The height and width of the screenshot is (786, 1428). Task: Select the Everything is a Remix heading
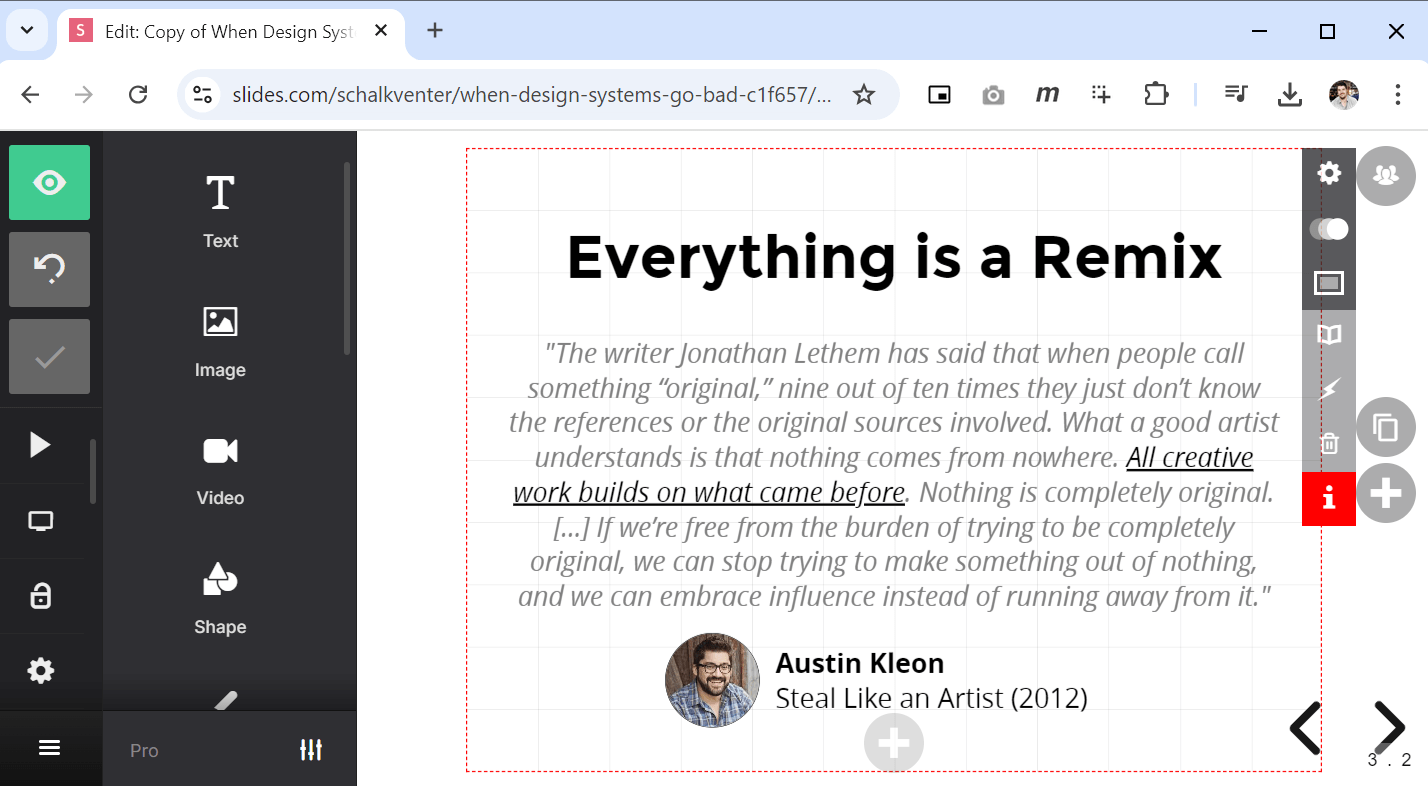coord(894,258)
